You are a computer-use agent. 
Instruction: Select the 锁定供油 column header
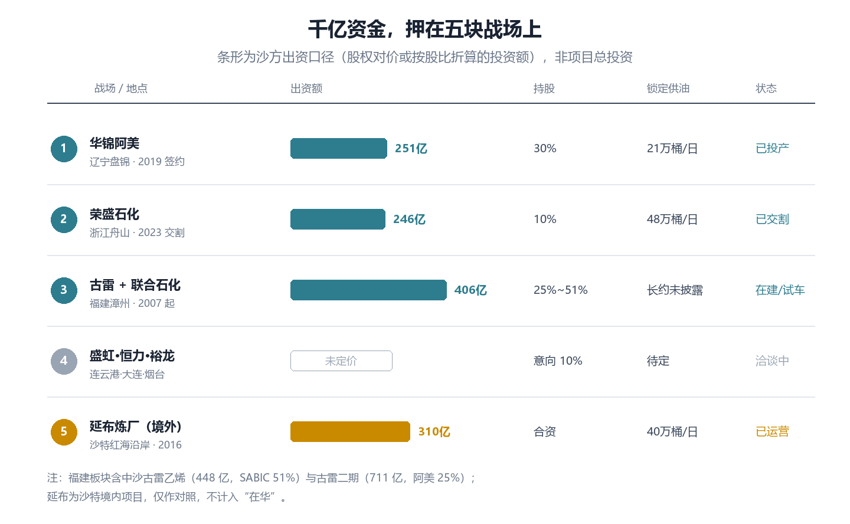(x=668, y=88)
